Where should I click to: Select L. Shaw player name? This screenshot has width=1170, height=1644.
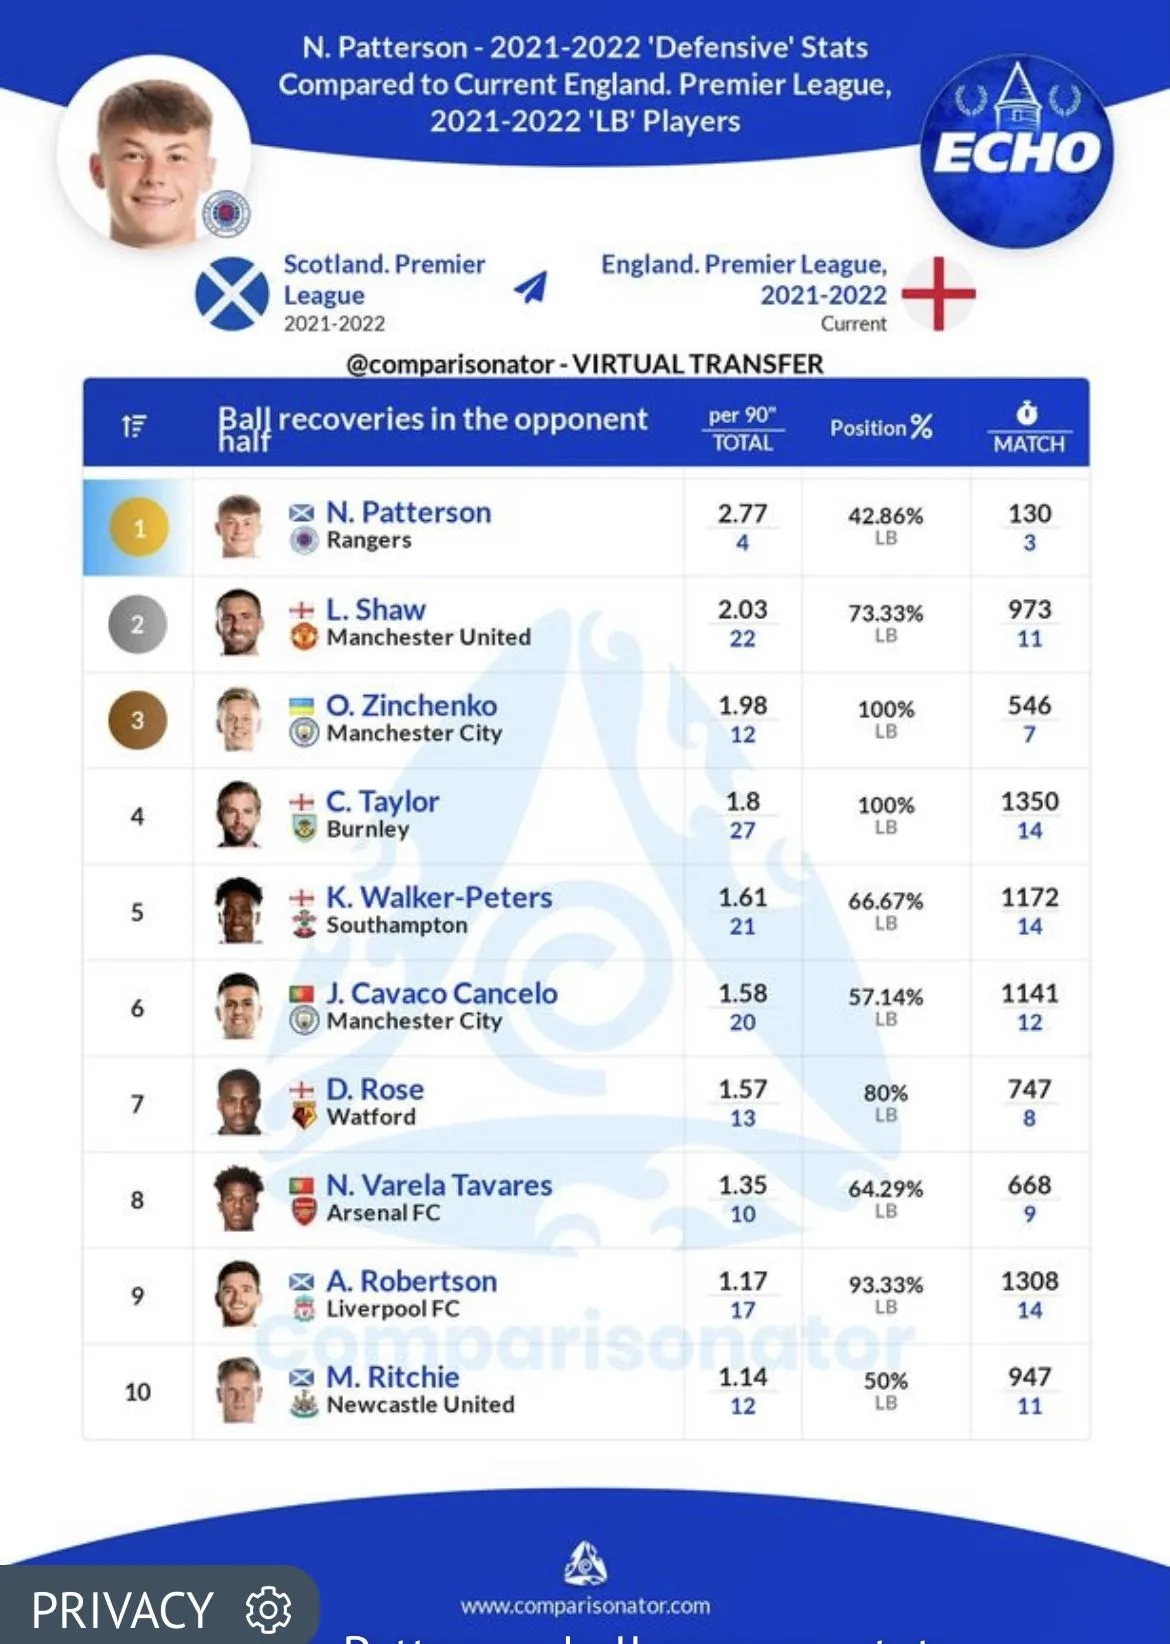tap(375, 609)
